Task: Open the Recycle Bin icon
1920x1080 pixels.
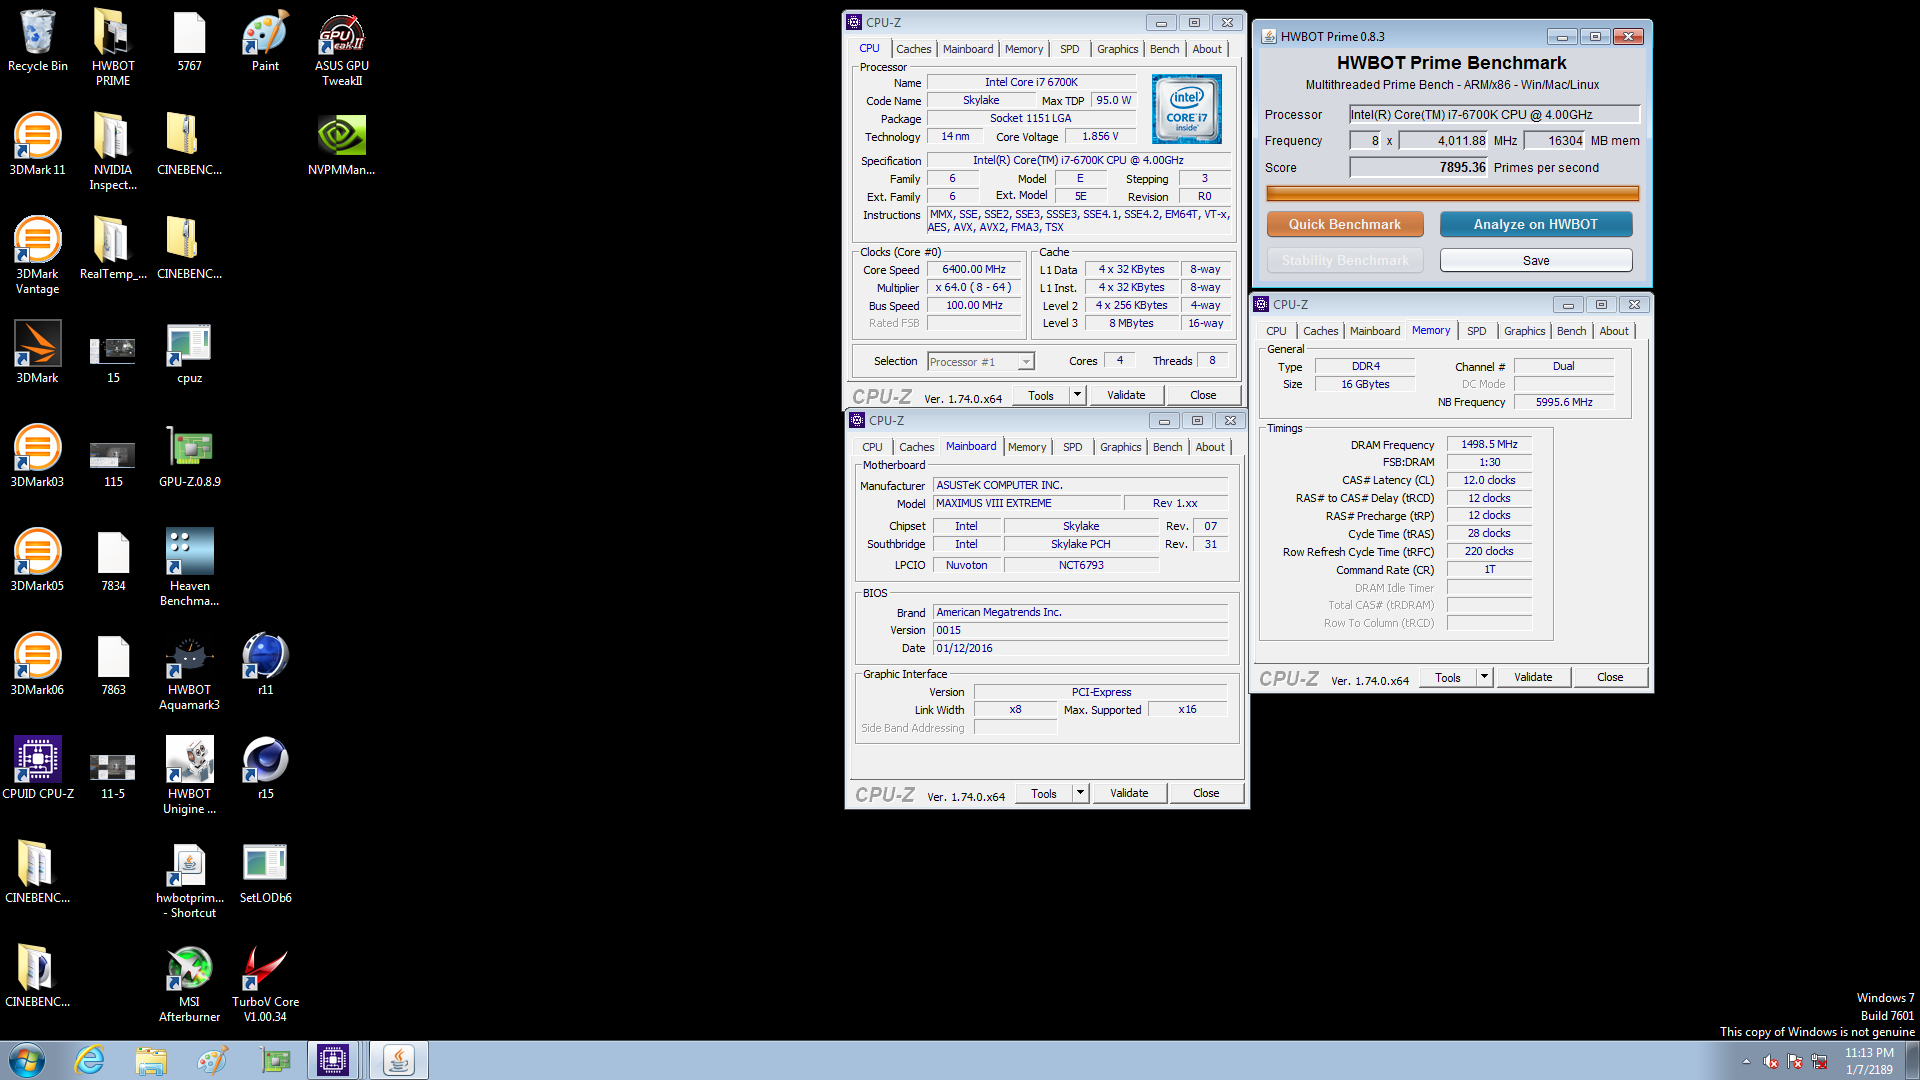Action: click(x=37, y=42)
